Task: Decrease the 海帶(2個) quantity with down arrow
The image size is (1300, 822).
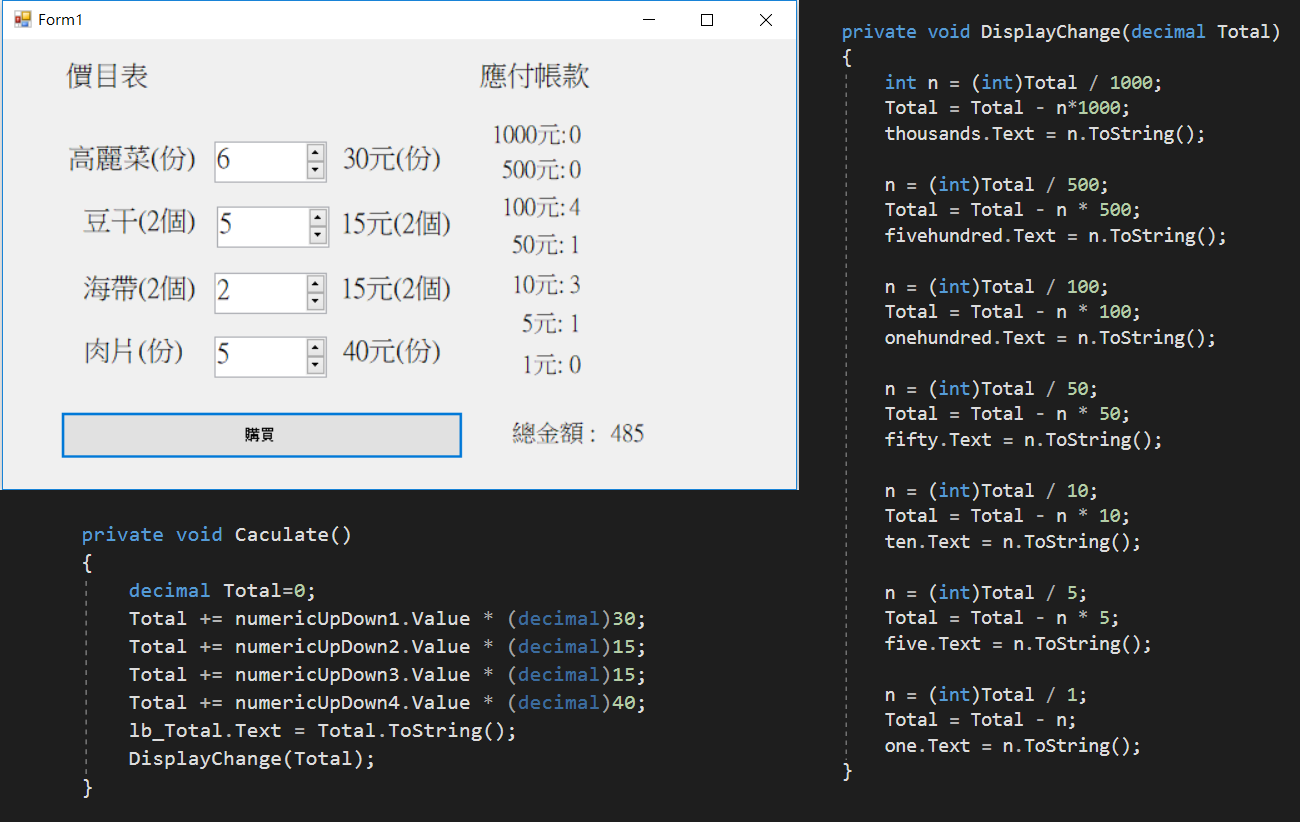Action: (316, 301)
